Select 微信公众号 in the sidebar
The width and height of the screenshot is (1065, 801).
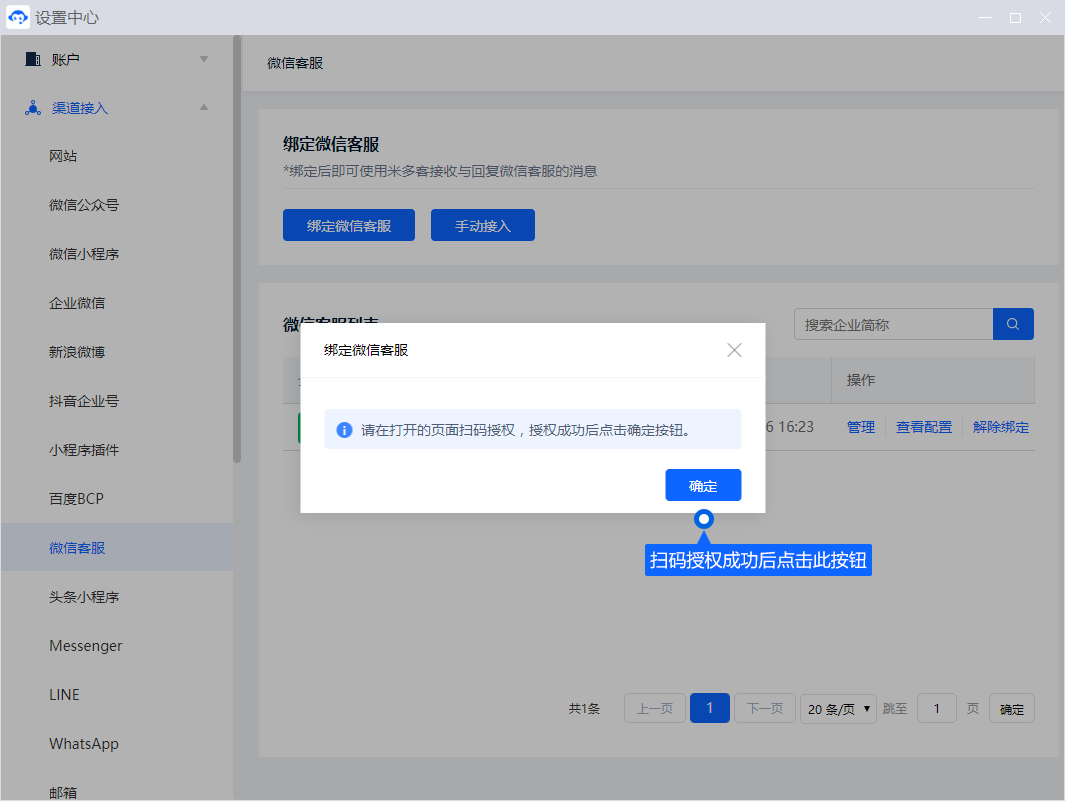tap(84, 205)
